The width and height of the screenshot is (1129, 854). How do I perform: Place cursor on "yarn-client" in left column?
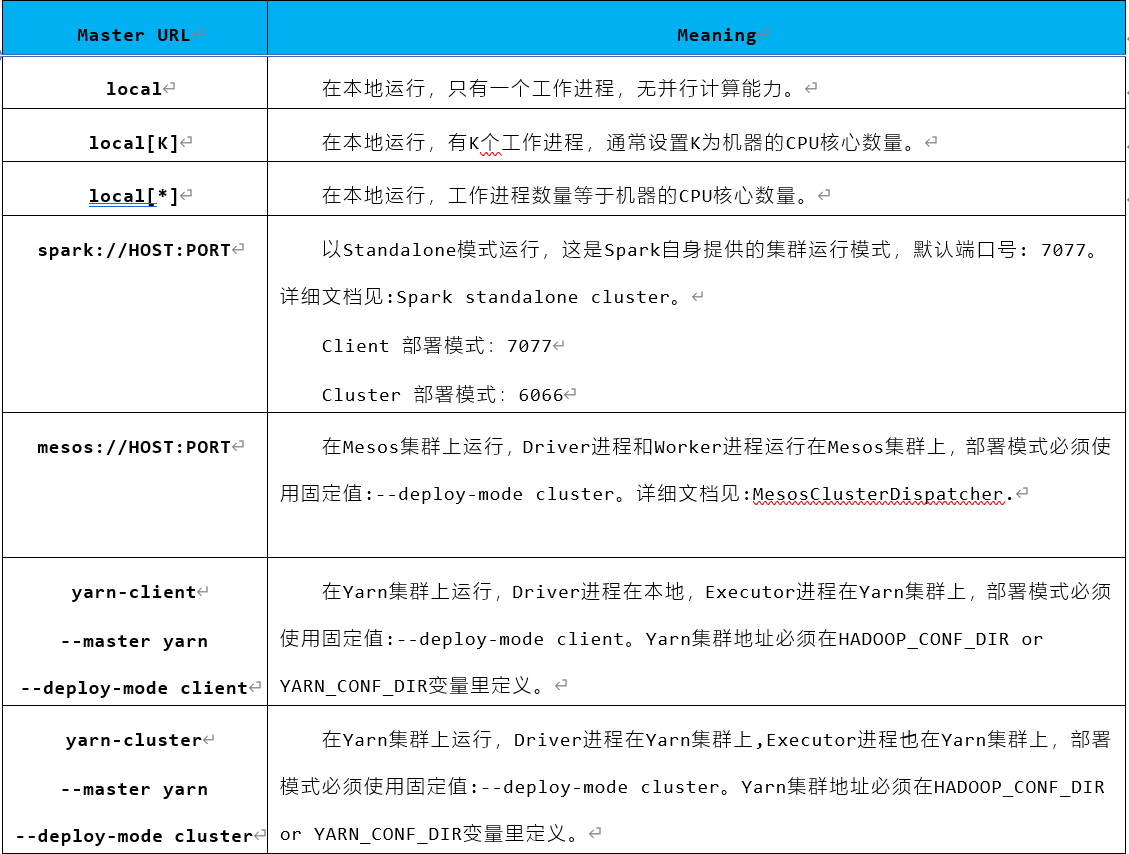tap(133, 592)
